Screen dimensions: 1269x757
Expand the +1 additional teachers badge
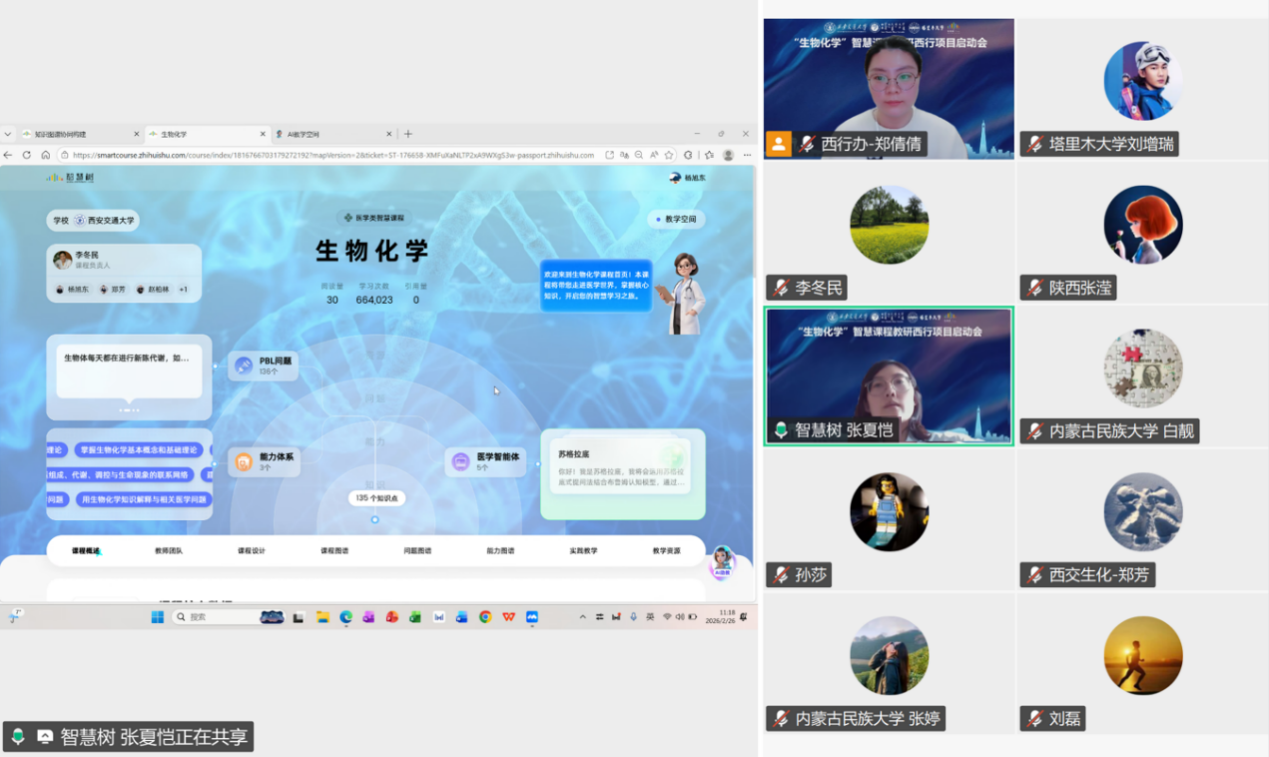click(183, 289)
